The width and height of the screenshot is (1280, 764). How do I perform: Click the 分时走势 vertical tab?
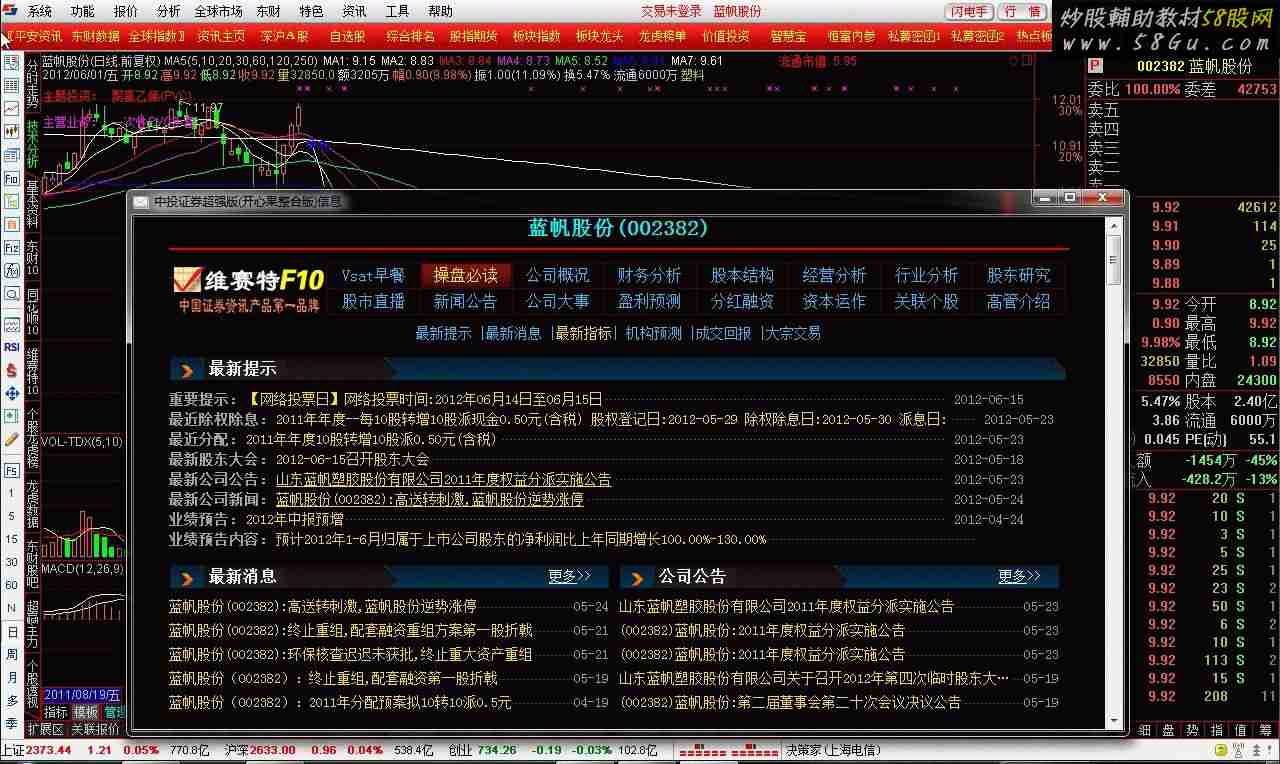[32, 83]
